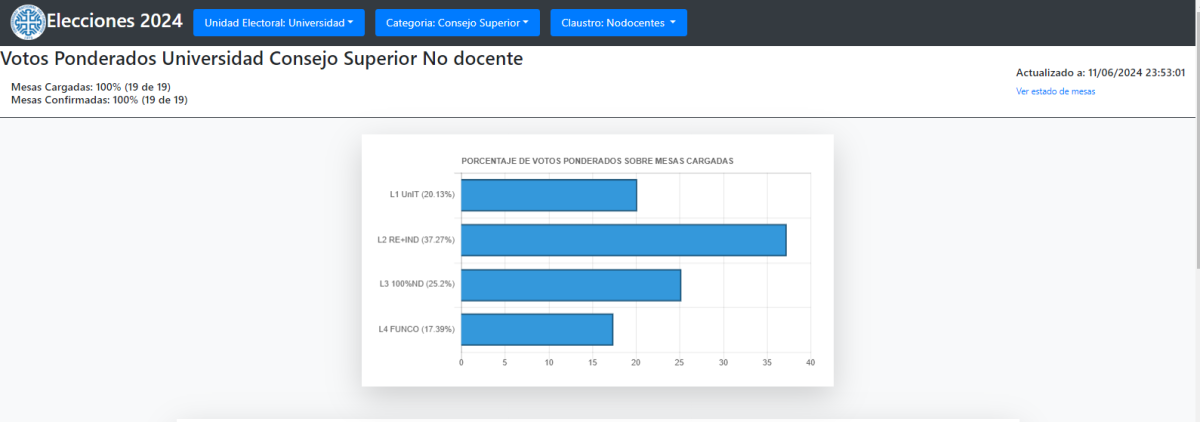The image size is (1200, 422).
Task: Select the L4 FUNCO chart bar
Action: point(536,329)
